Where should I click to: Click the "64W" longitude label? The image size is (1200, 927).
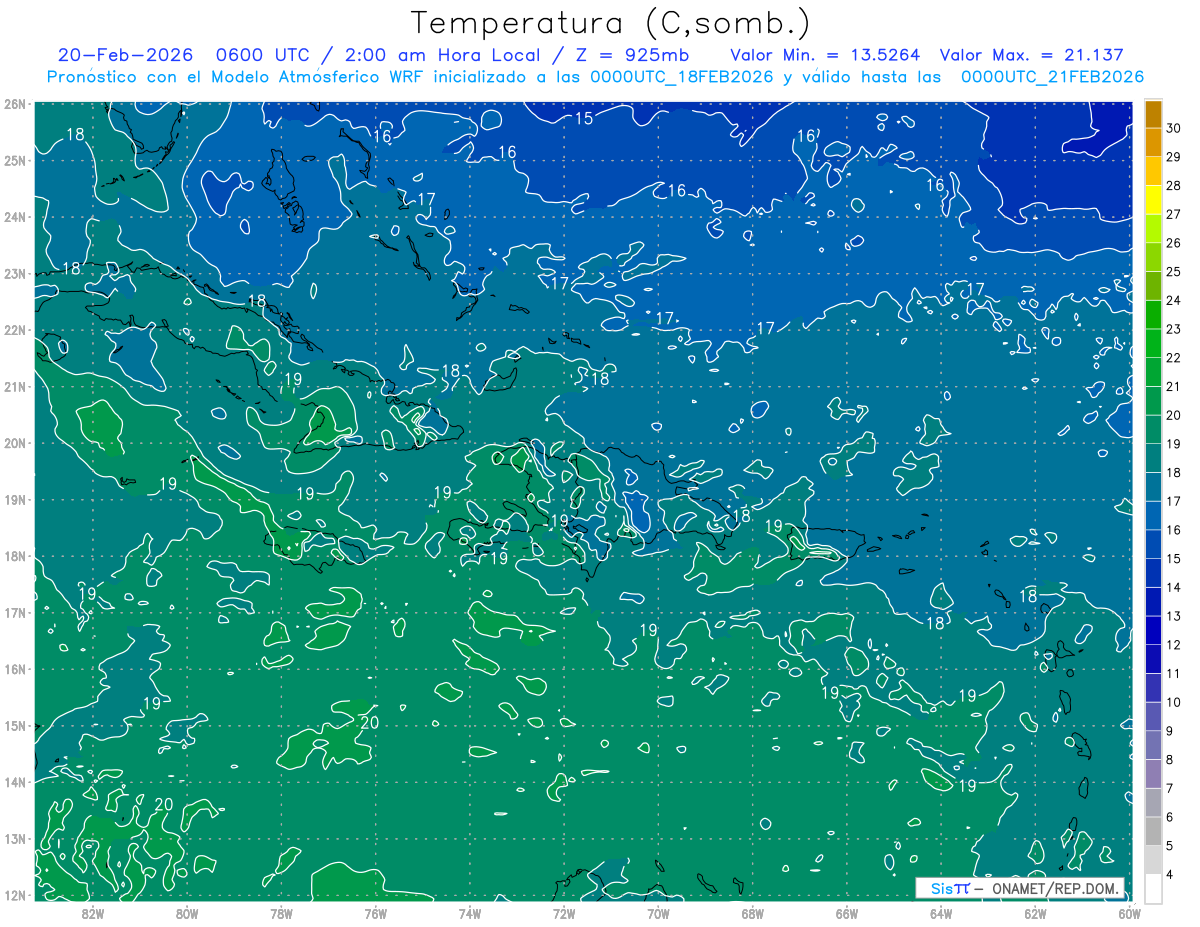(x=941, y=913)
